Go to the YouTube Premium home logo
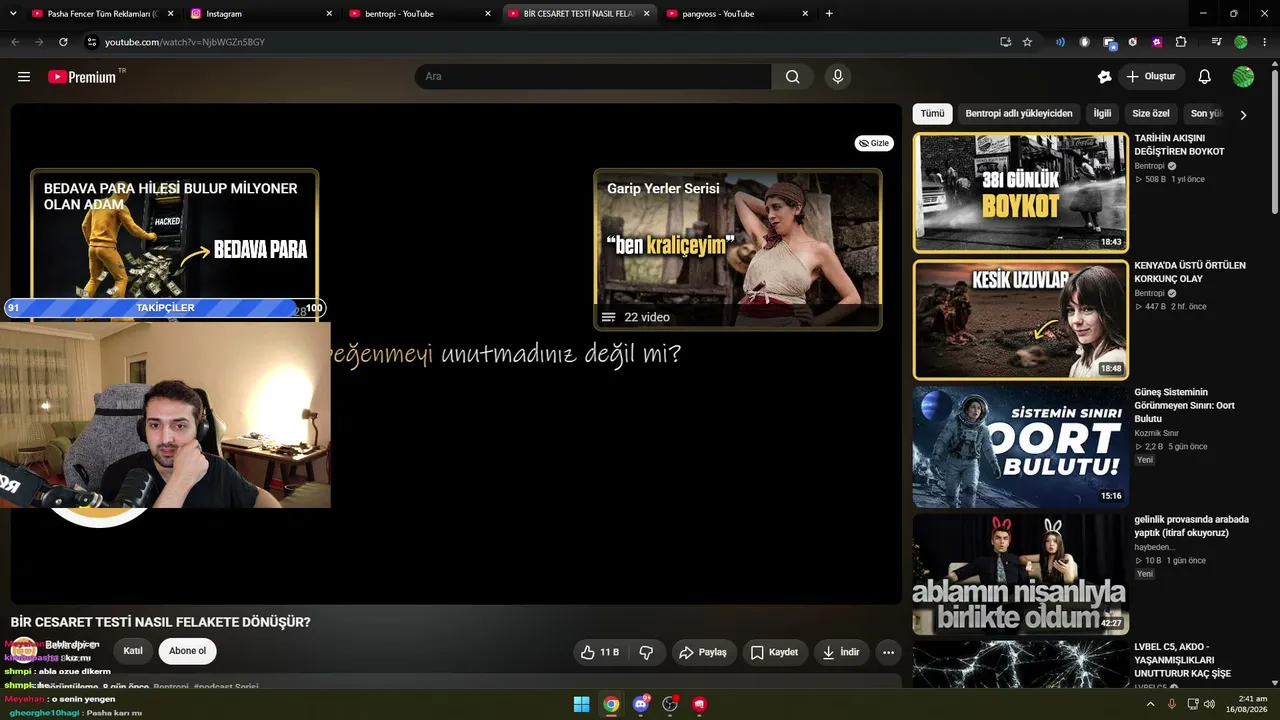Viewport: 1280px width, 720px height. tap(82, 77)
